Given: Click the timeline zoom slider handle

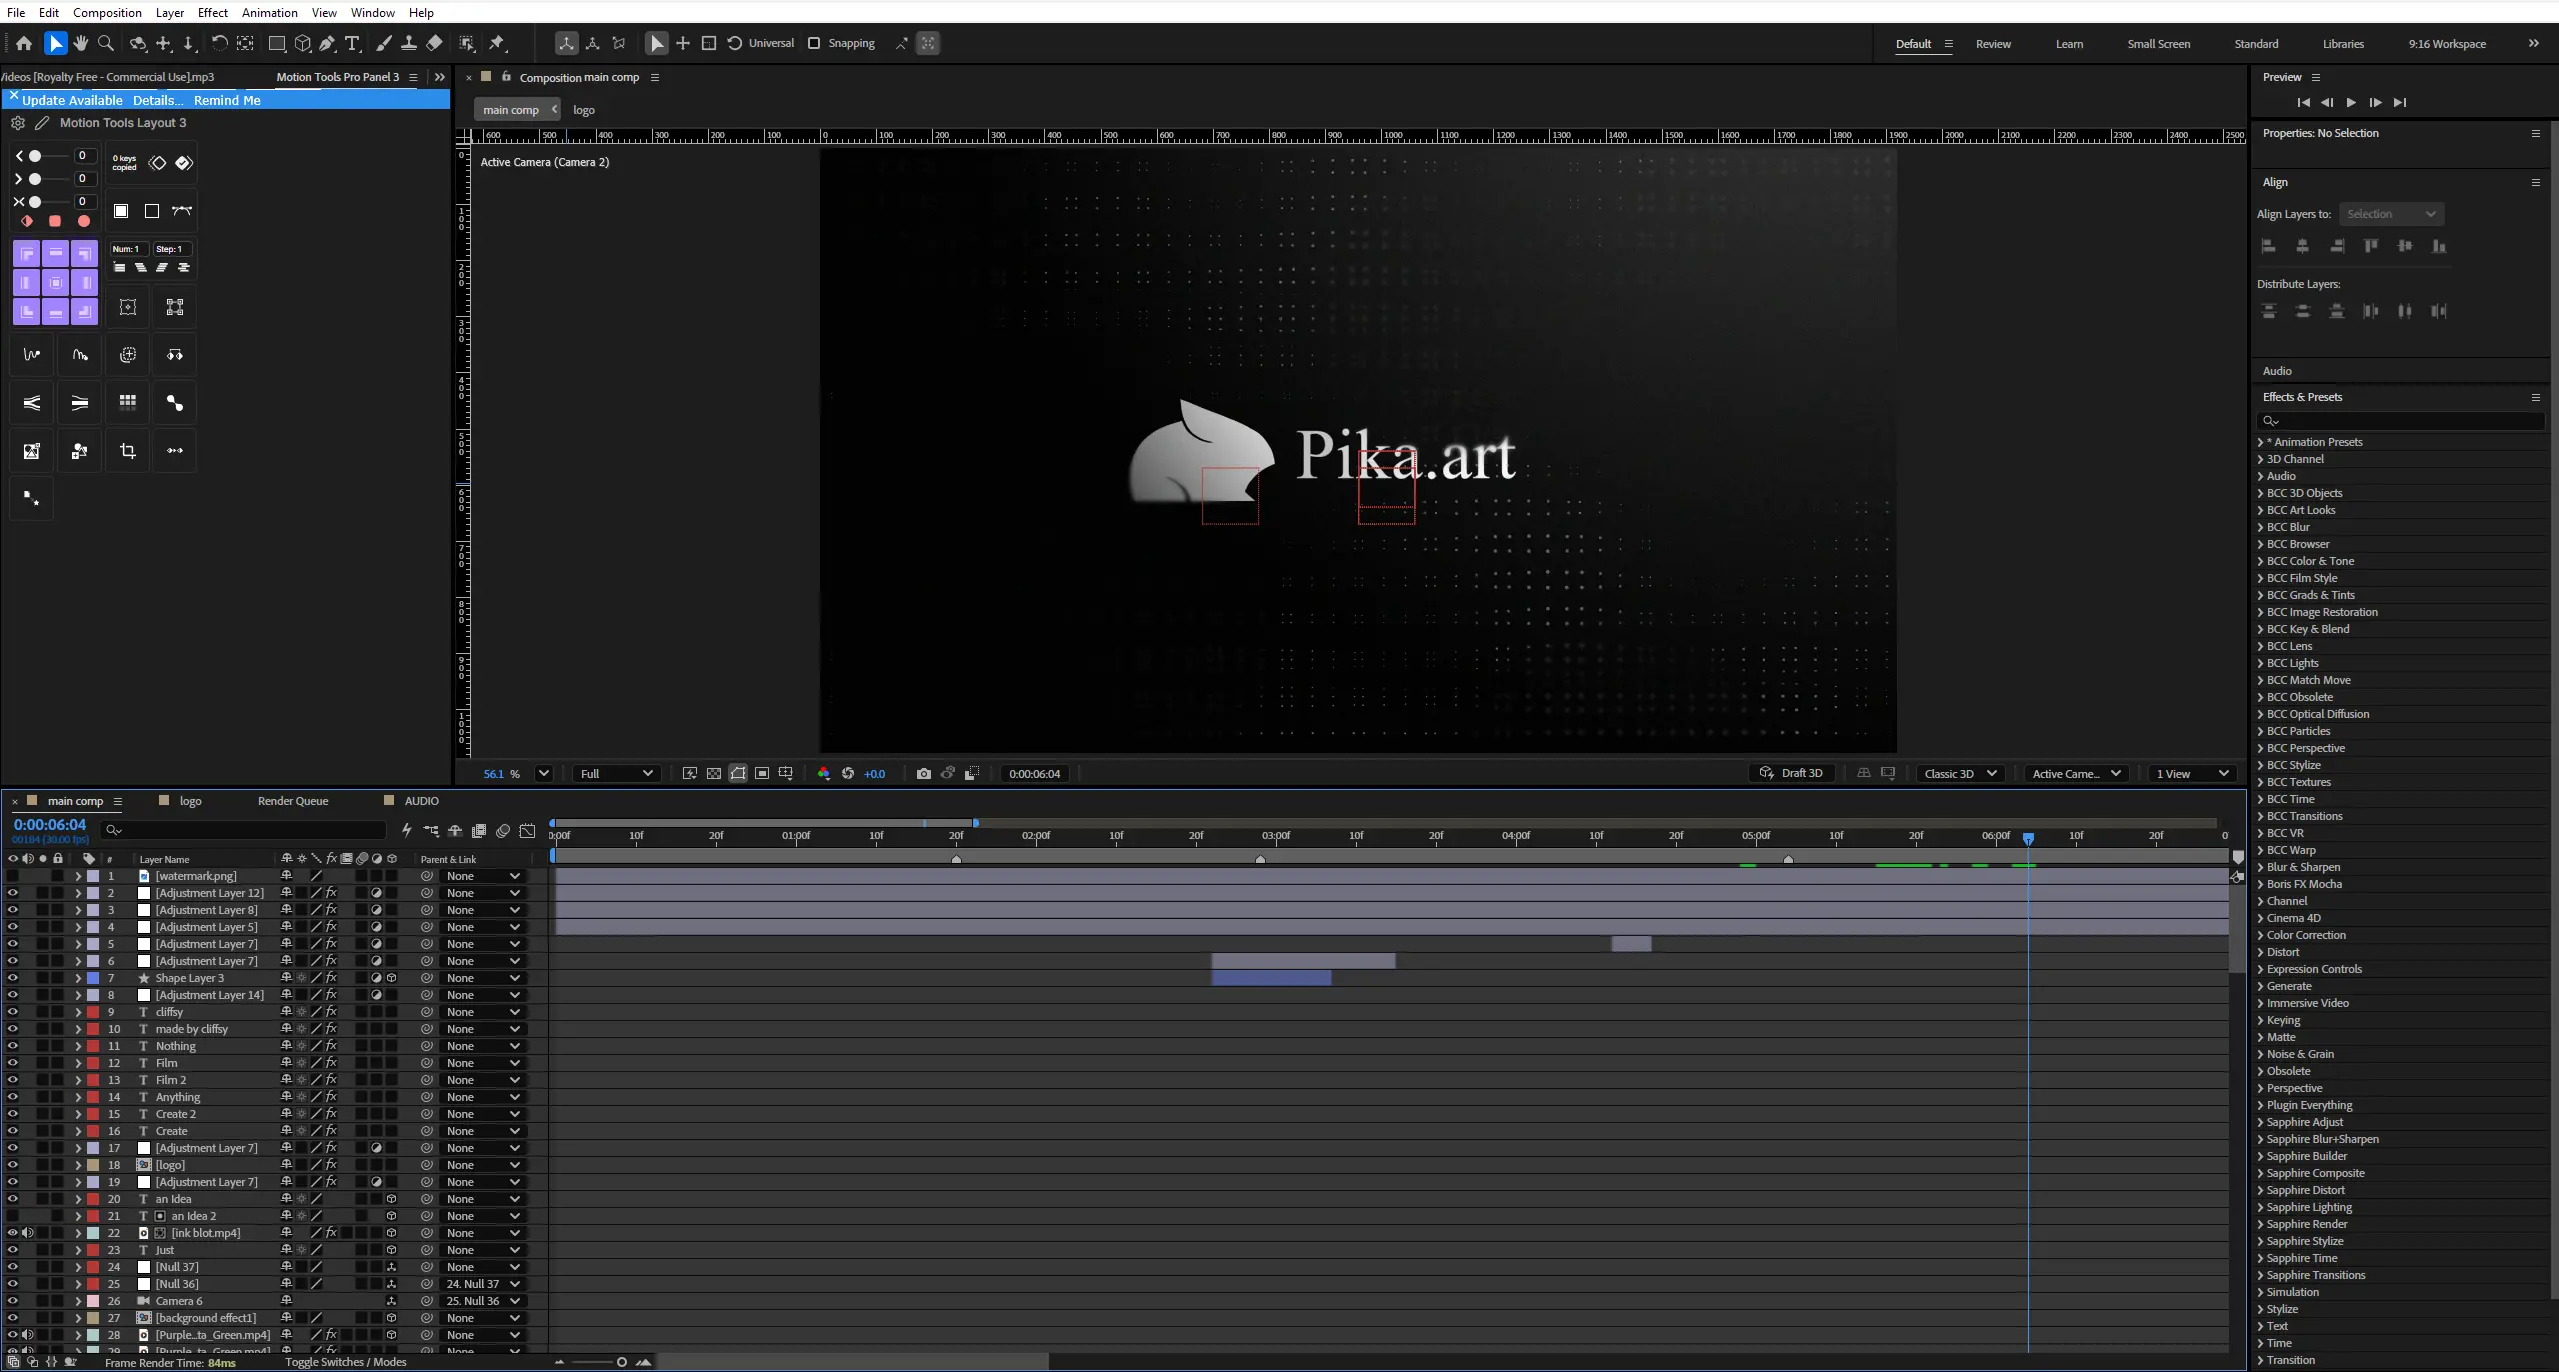Looking at the screenshot, I should click(621, 1362).
